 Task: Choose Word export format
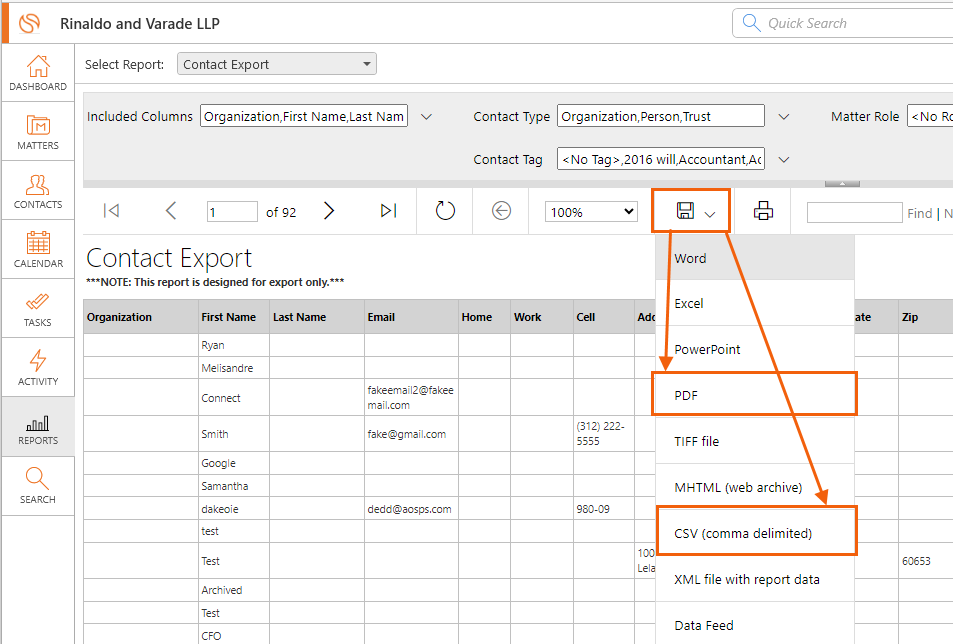point(755,258)
